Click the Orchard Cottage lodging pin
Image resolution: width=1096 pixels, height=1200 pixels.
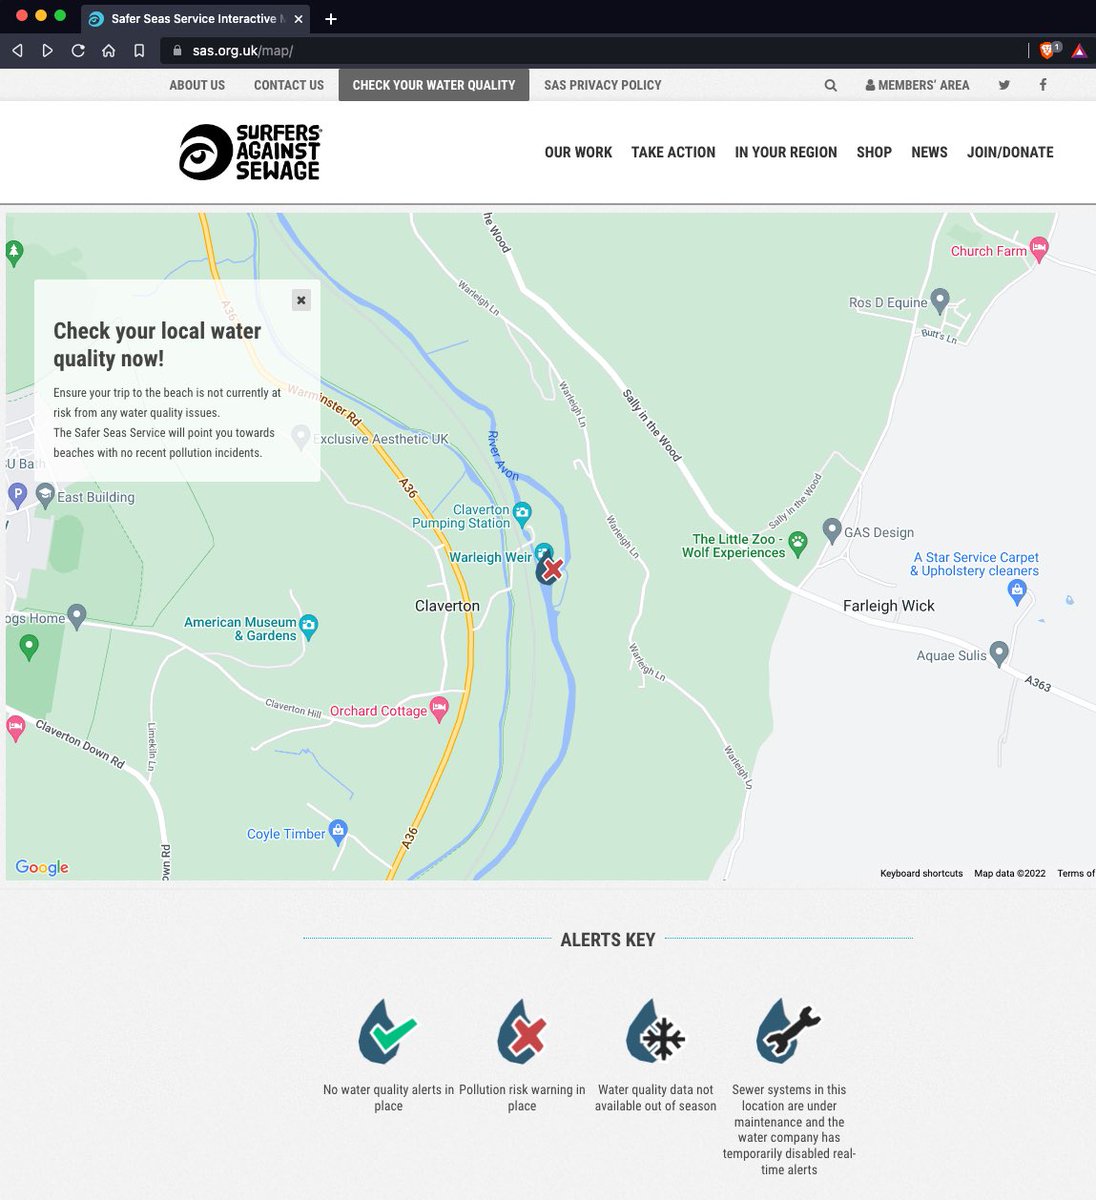(x=439, y=709)
